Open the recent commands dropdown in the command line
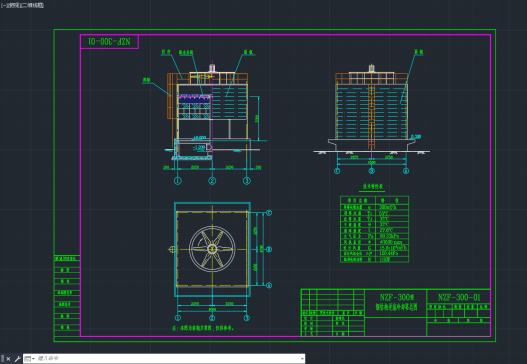This screenshot has width=527, height=364. pos(30,359)
